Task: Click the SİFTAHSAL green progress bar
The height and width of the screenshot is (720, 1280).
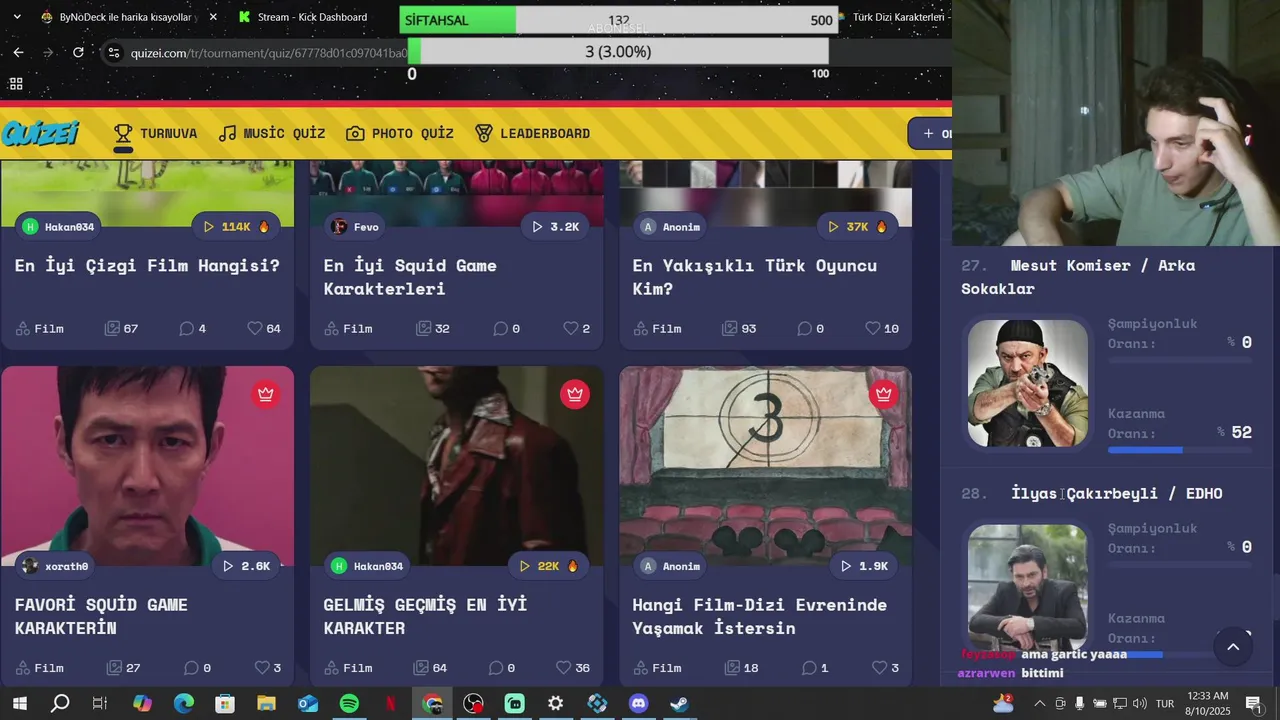Action: (x=457, y=20)
